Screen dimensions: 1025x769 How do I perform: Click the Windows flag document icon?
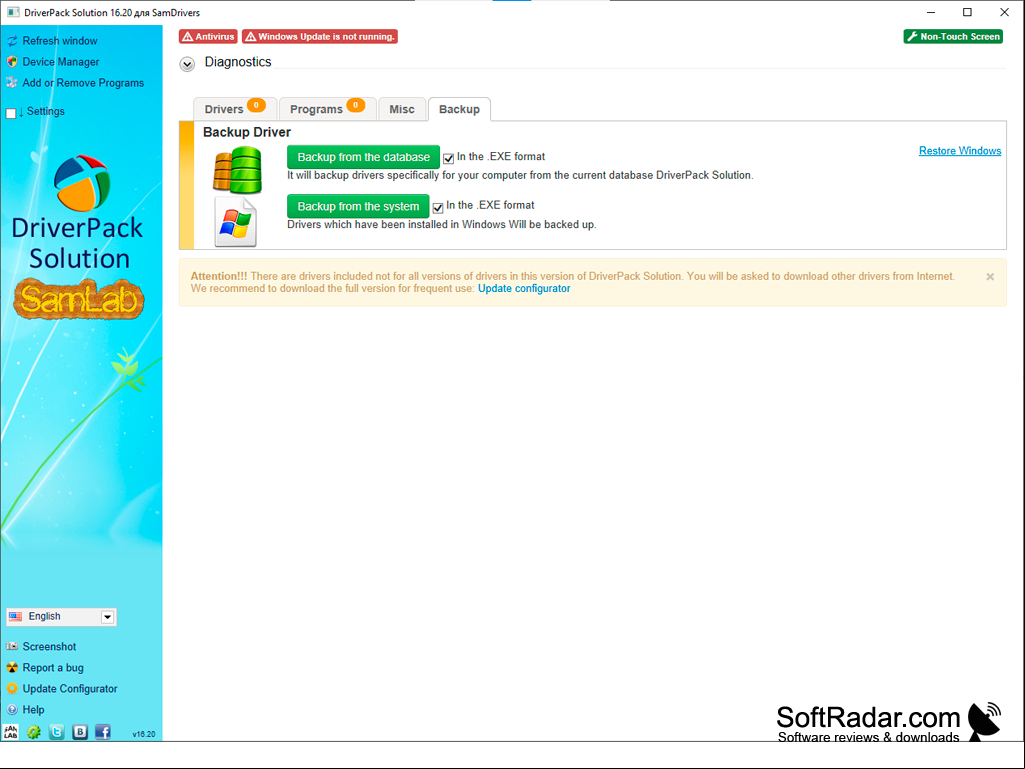[235, 222]
